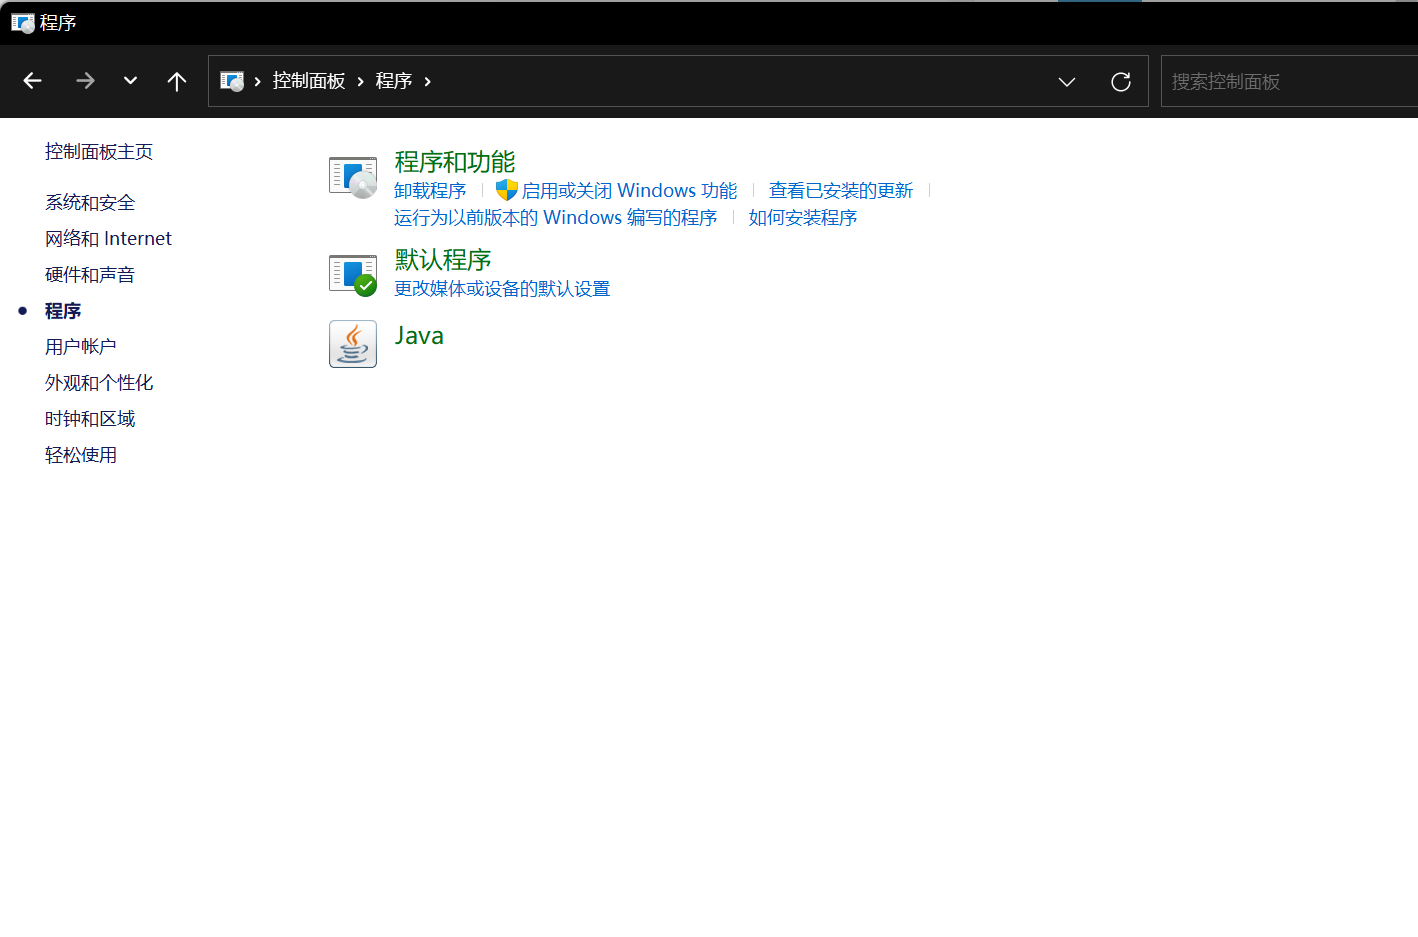Click 查看已安装的更新 link
Viewport: 1418px width, 937px height.
point(841,191)
